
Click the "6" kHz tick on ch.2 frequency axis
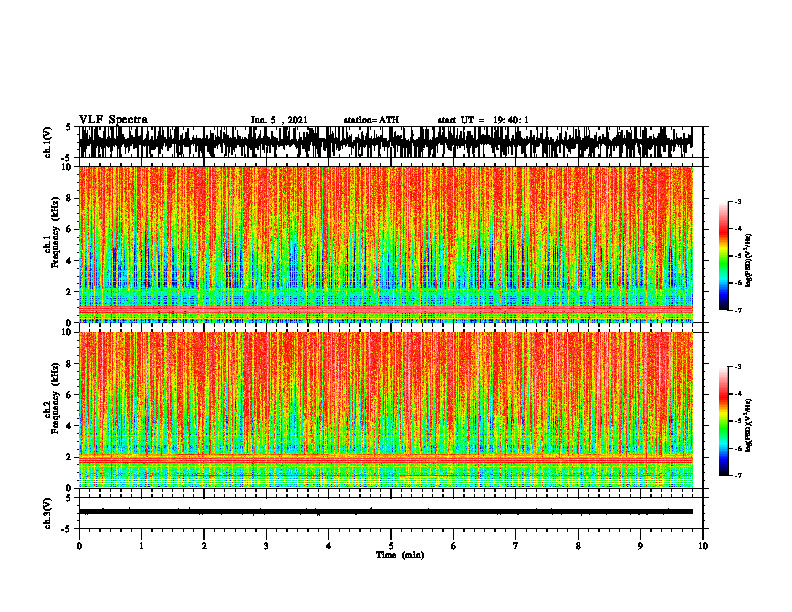pyautogui.click(x=70, y=395)
